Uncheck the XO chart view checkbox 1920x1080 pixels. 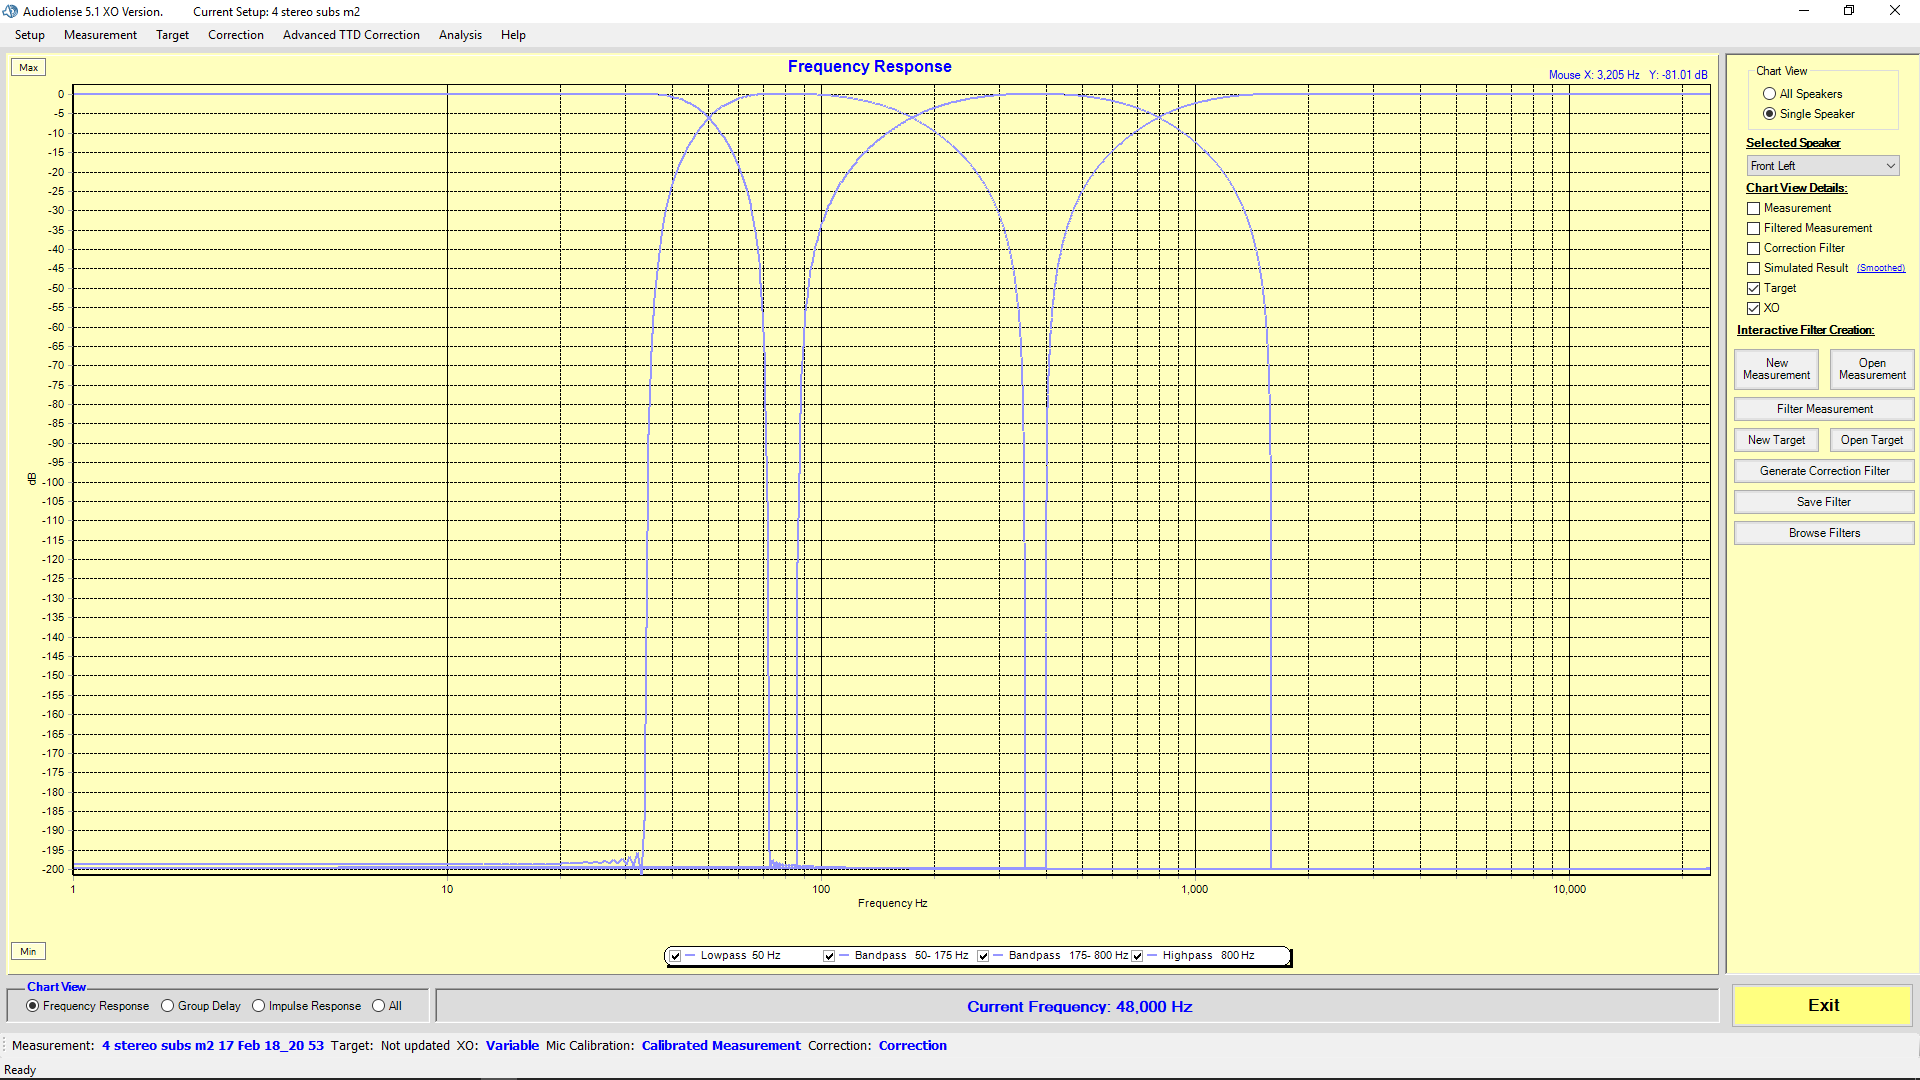[1753, 308]
